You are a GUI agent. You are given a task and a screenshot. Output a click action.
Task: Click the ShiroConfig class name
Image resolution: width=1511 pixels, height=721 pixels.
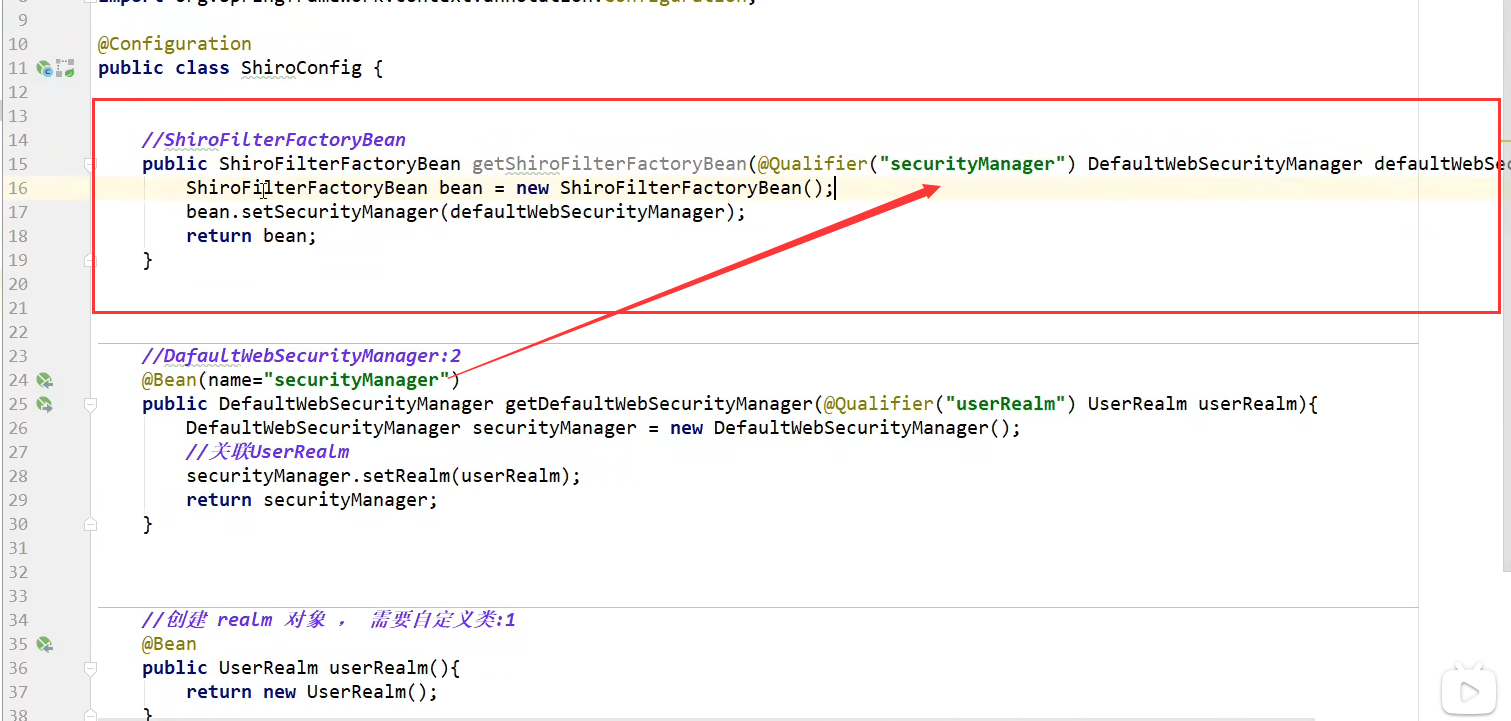(301, 68)
